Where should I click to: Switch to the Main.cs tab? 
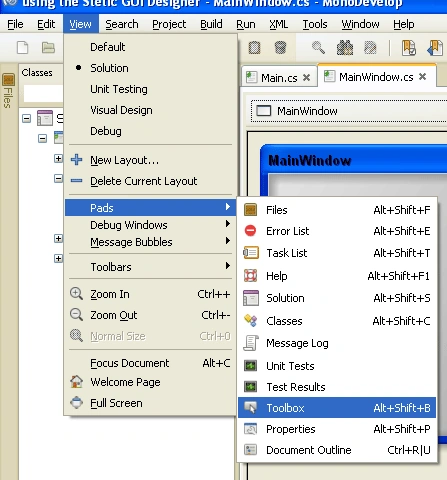(x=279, y=78)
